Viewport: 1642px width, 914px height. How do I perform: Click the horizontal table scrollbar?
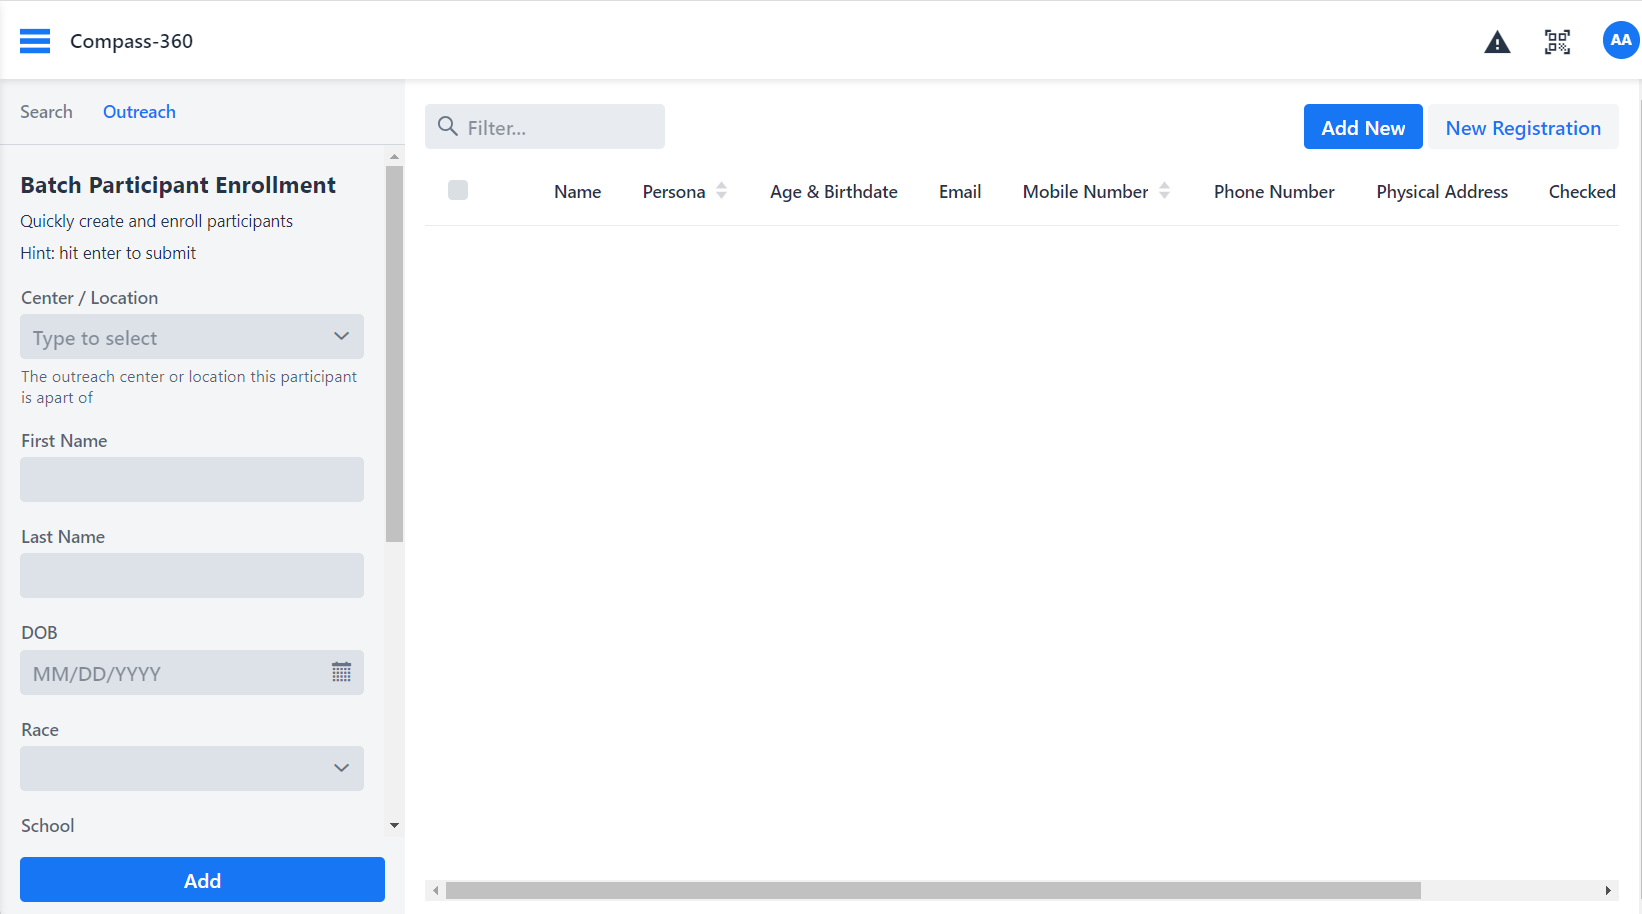(932, 890)
